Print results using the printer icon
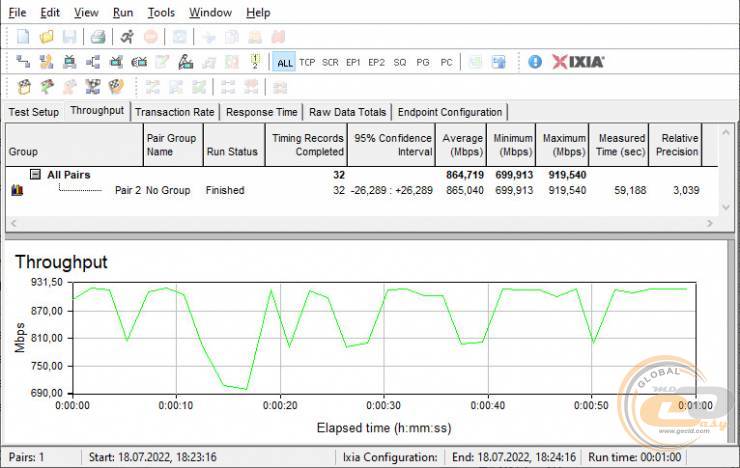Screen dimensions: 740x468 98,37
